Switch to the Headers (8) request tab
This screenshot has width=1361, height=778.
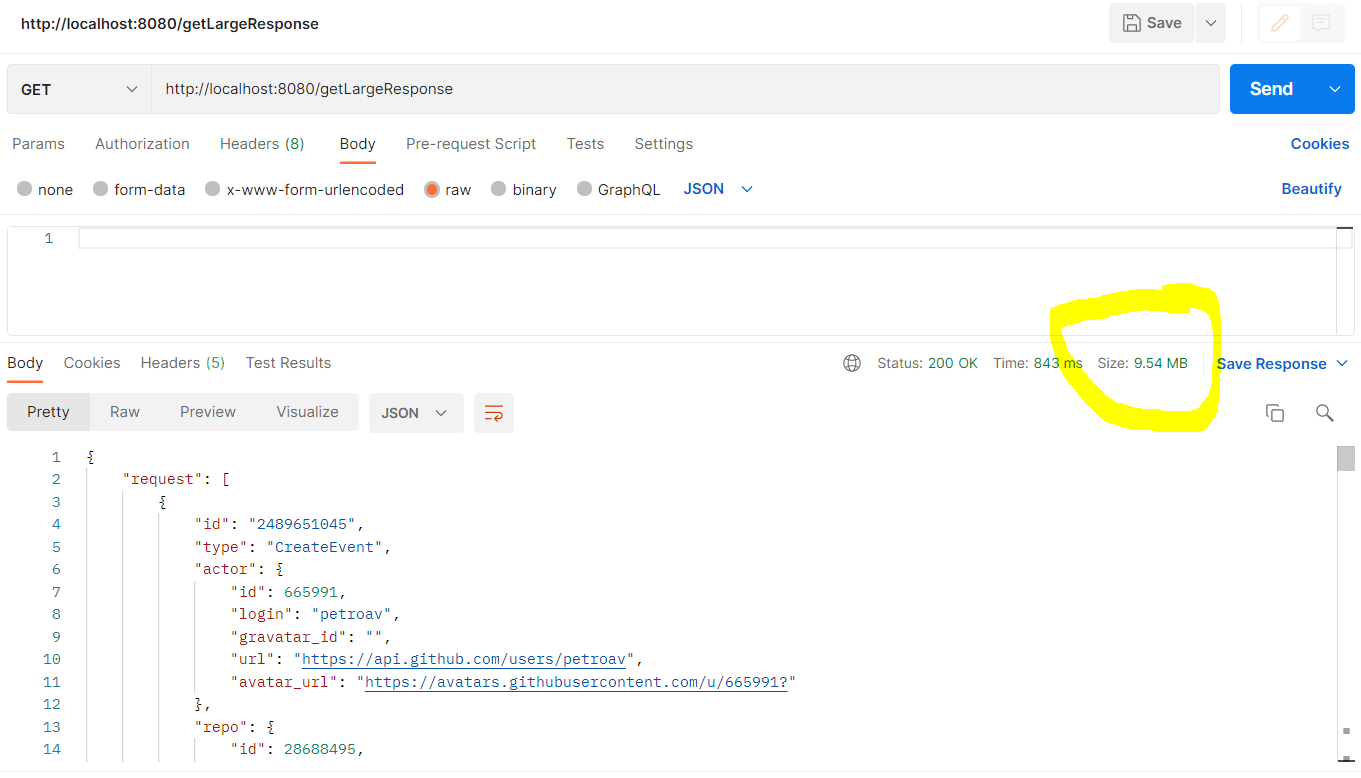[x=261, y=143]
